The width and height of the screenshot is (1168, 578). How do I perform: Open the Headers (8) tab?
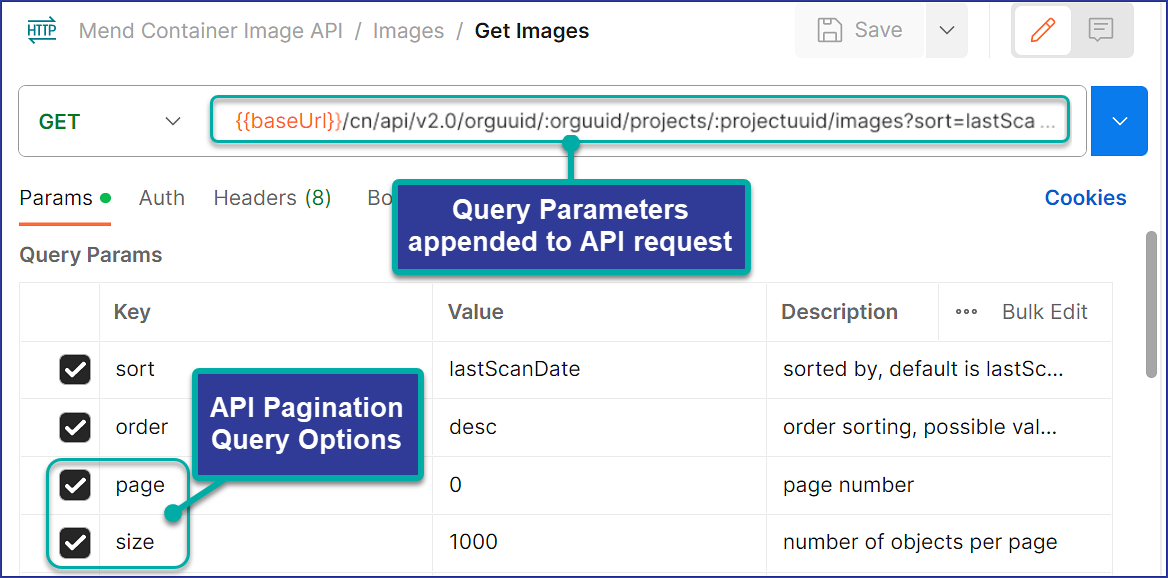click(x=271, y=198)
